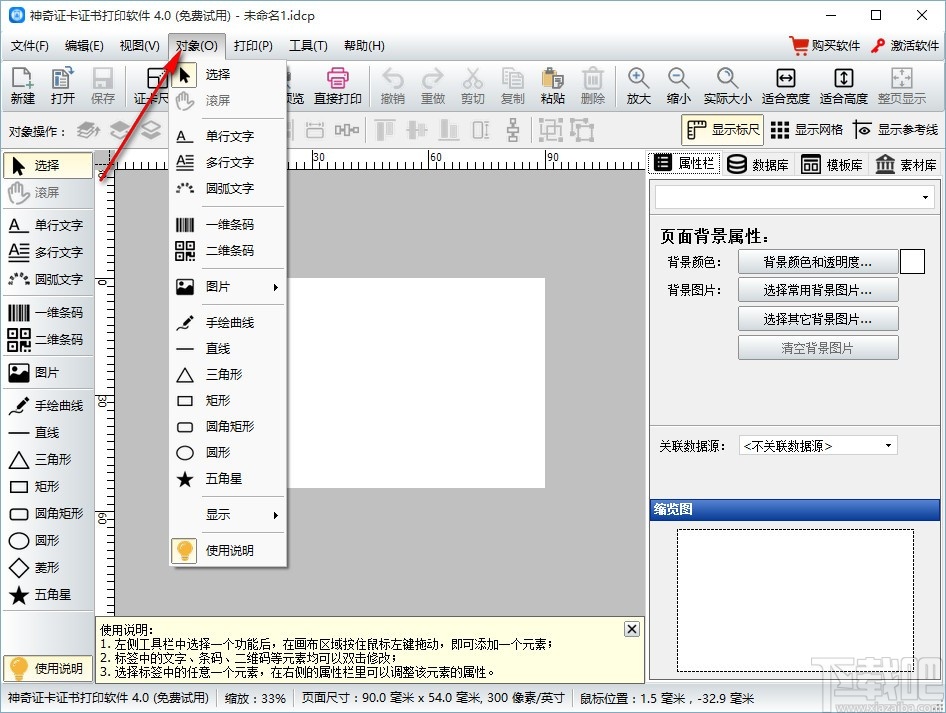Select 五角星 in the left toolbox
Image resolution: width=946 pixels, height=713 pixels.
[47, 595]
